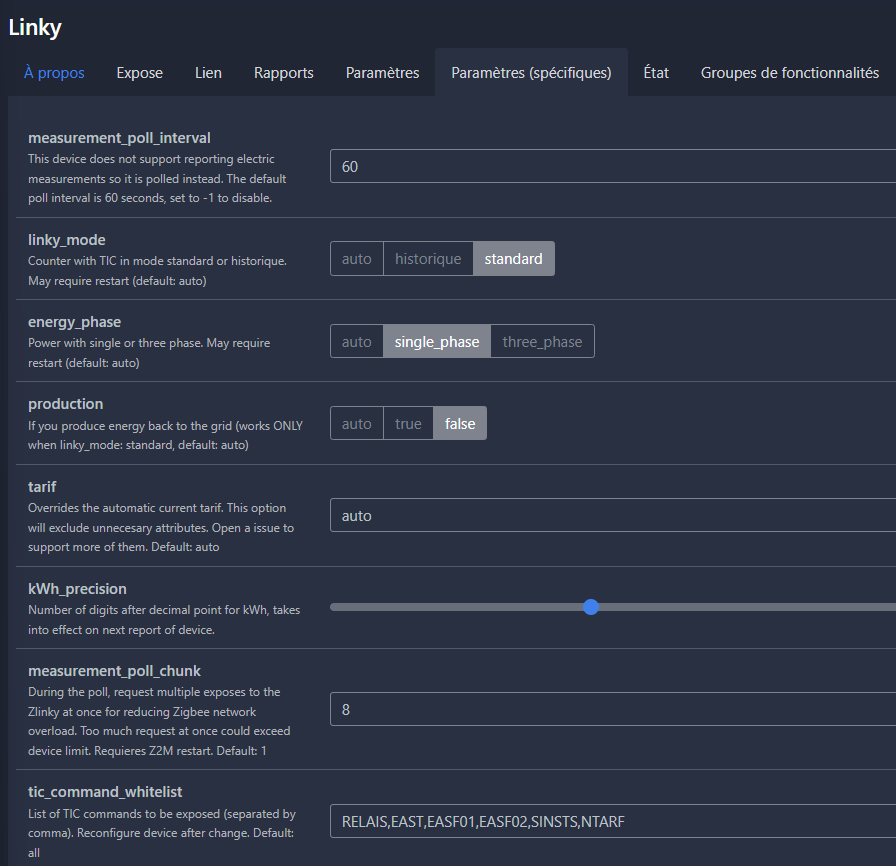The height and width of the screenshot is (866, 896).
Task: Set production to false
Action: pos(460,424)
